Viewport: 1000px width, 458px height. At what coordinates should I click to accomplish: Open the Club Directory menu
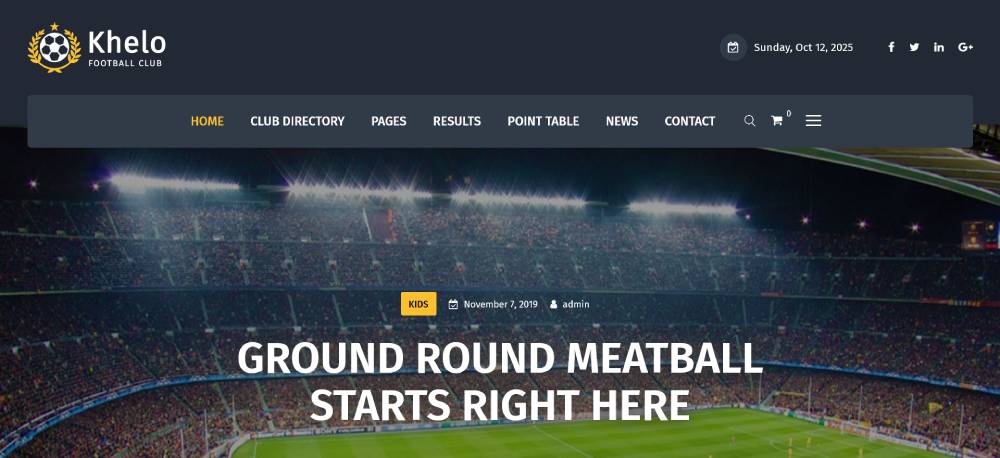click(297, 121)
